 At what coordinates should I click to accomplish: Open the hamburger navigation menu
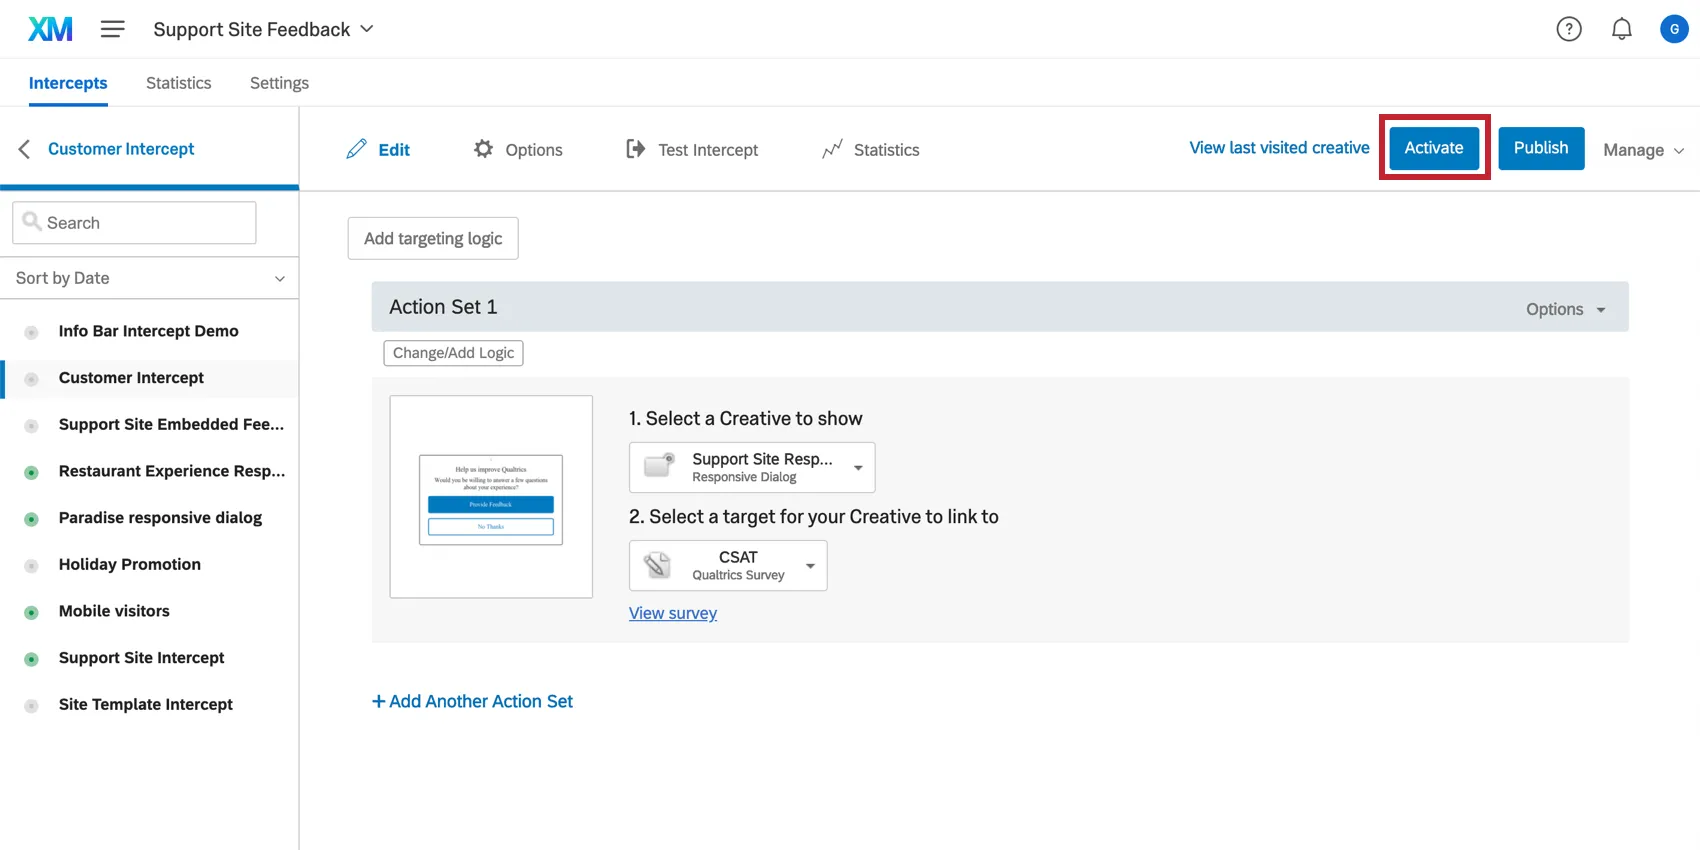(x=113, y=29)
